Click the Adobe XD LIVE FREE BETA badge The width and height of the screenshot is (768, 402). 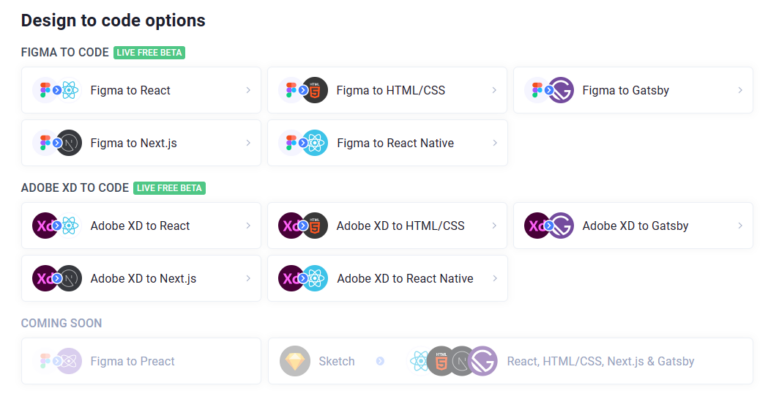point(169,187)
